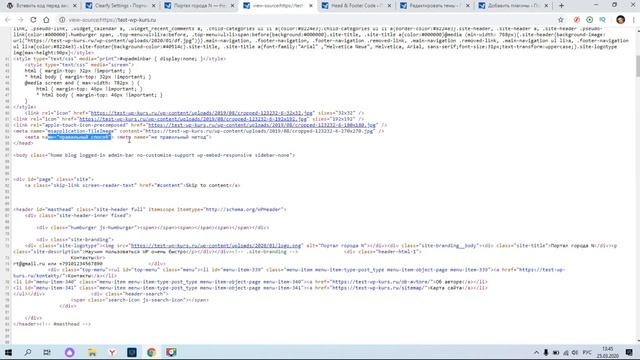Open the volume control in tray
Image resolution: width=640 pixels, height=360 pixels.
click(x=575, y=353)
